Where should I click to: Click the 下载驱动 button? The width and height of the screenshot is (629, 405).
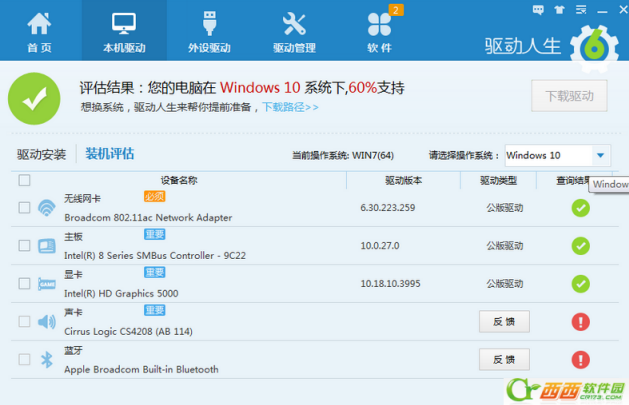[x=569, y=96]
